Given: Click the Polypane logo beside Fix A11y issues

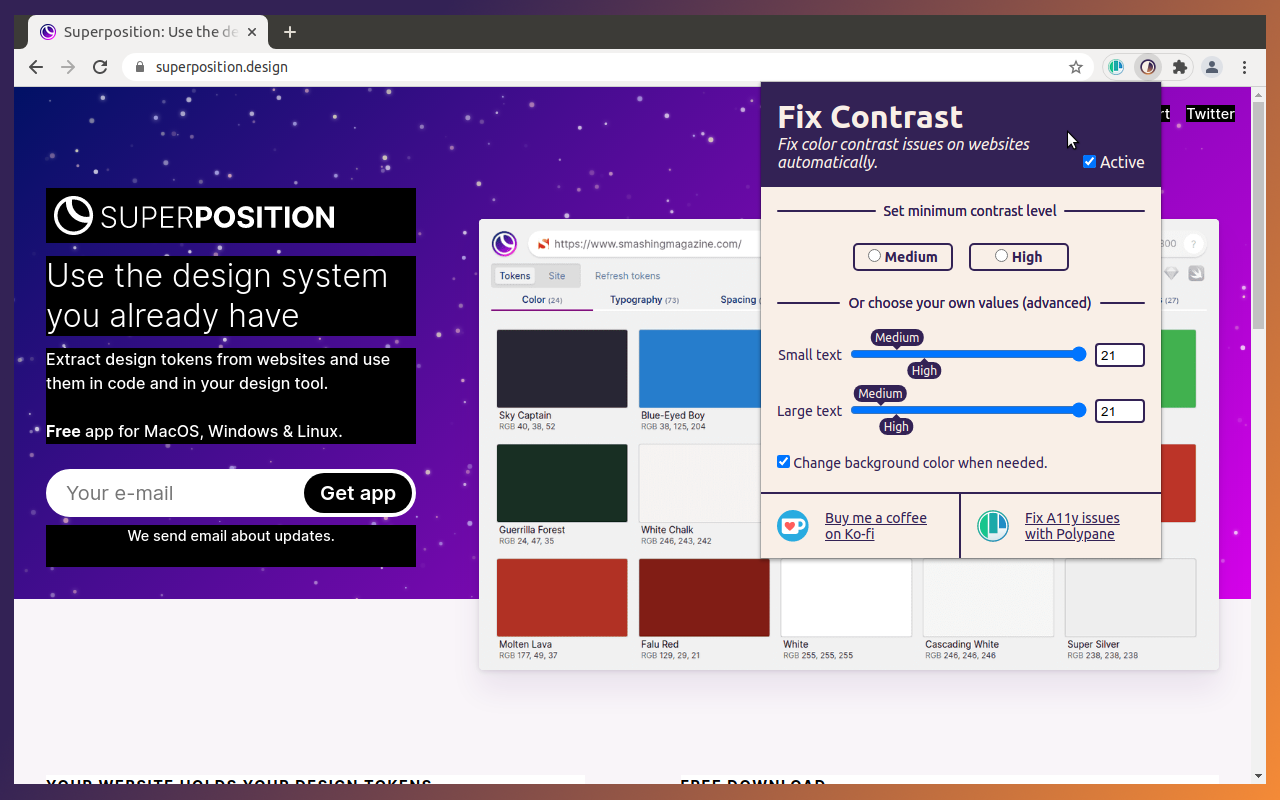Looking at the screenshot, I should tap(993, 525).
